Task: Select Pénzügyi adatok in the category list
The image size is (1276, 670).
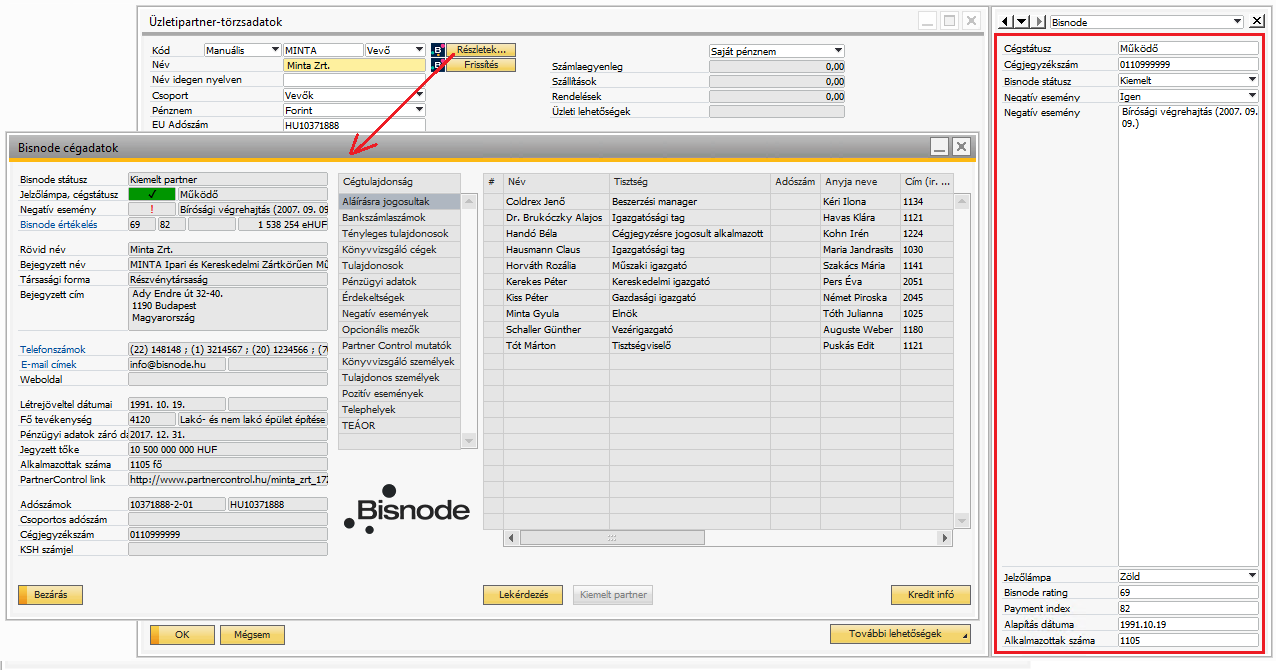Action: point(379,282)
